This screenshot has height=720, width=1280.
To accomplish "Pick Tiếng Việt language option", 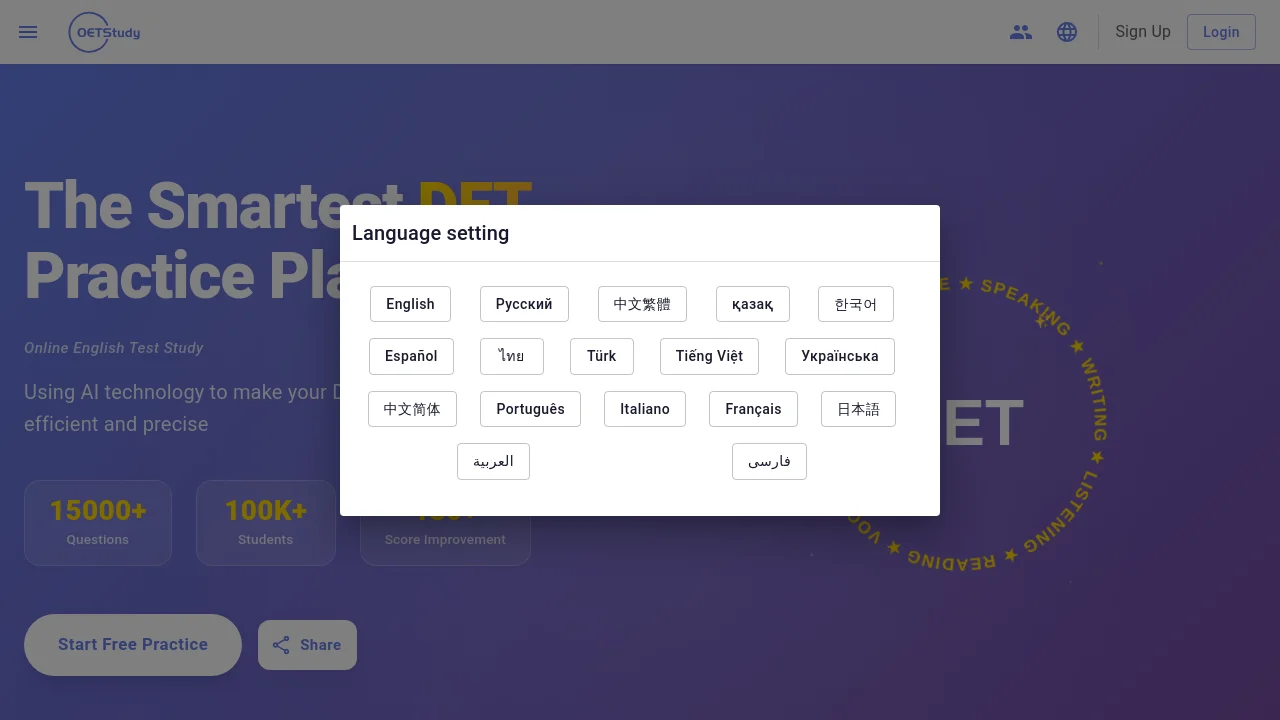I will point(709,356).
